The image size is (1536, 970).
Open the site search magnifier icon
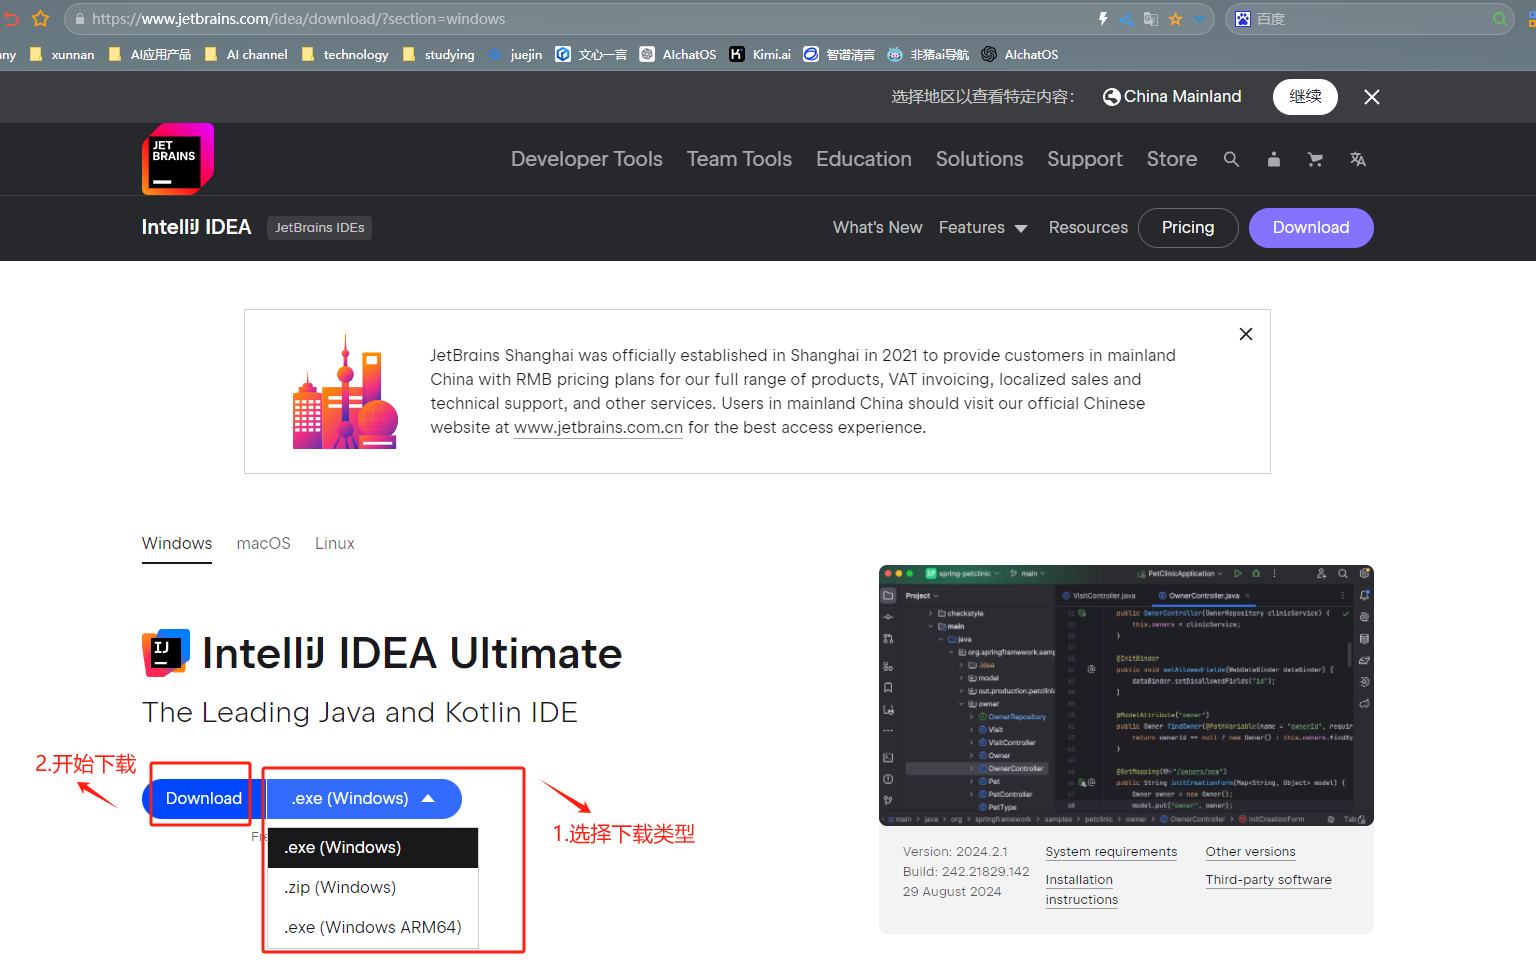point(1231,159)
